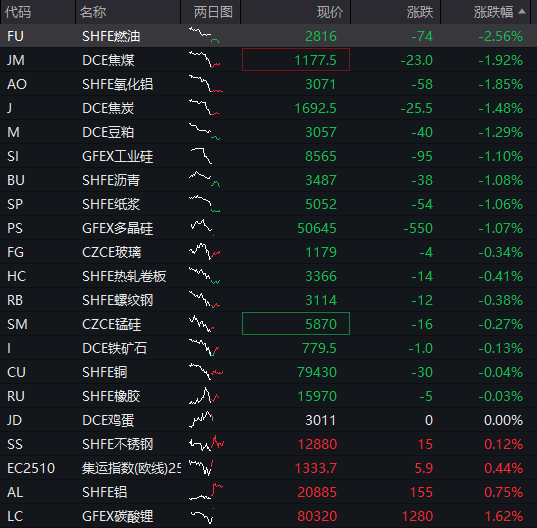537x528 pixels.
Task: Open the SS two-day sparkline chart
Action: (207, 444)
